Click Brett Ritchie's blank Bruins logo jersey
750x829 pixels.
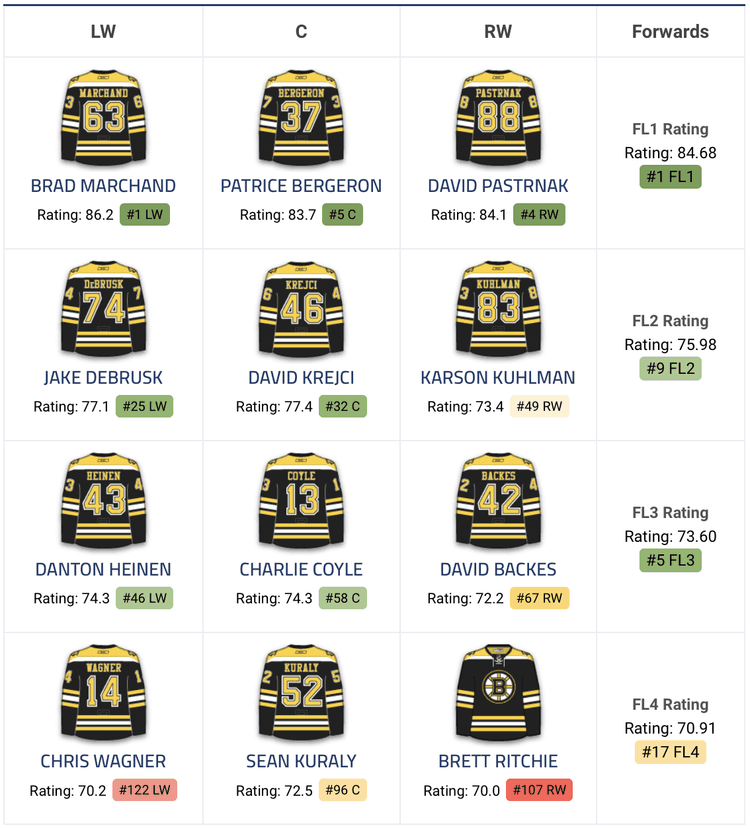click(x=498, y=692)
